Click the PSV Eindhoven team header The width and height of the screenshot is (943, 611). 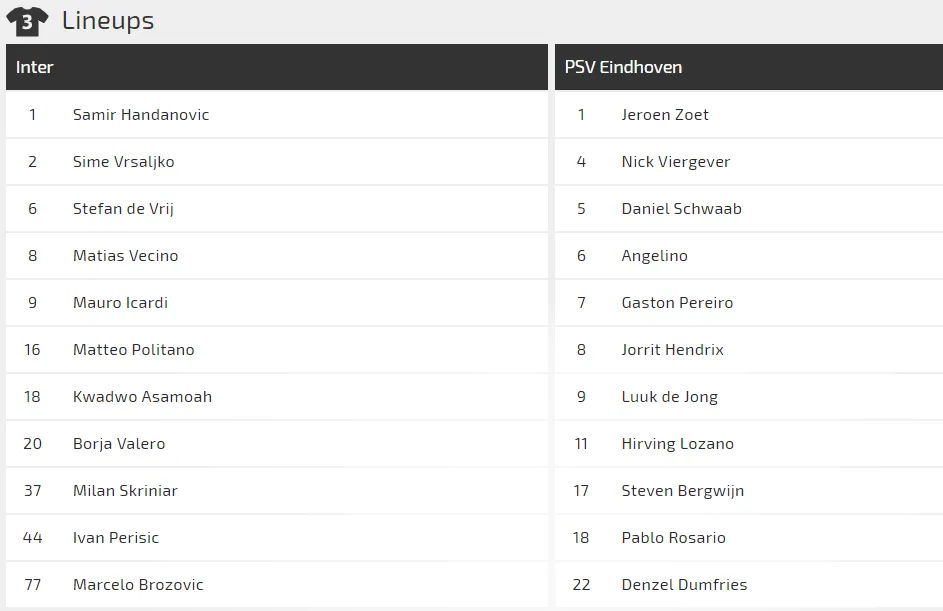click(623, 67)
